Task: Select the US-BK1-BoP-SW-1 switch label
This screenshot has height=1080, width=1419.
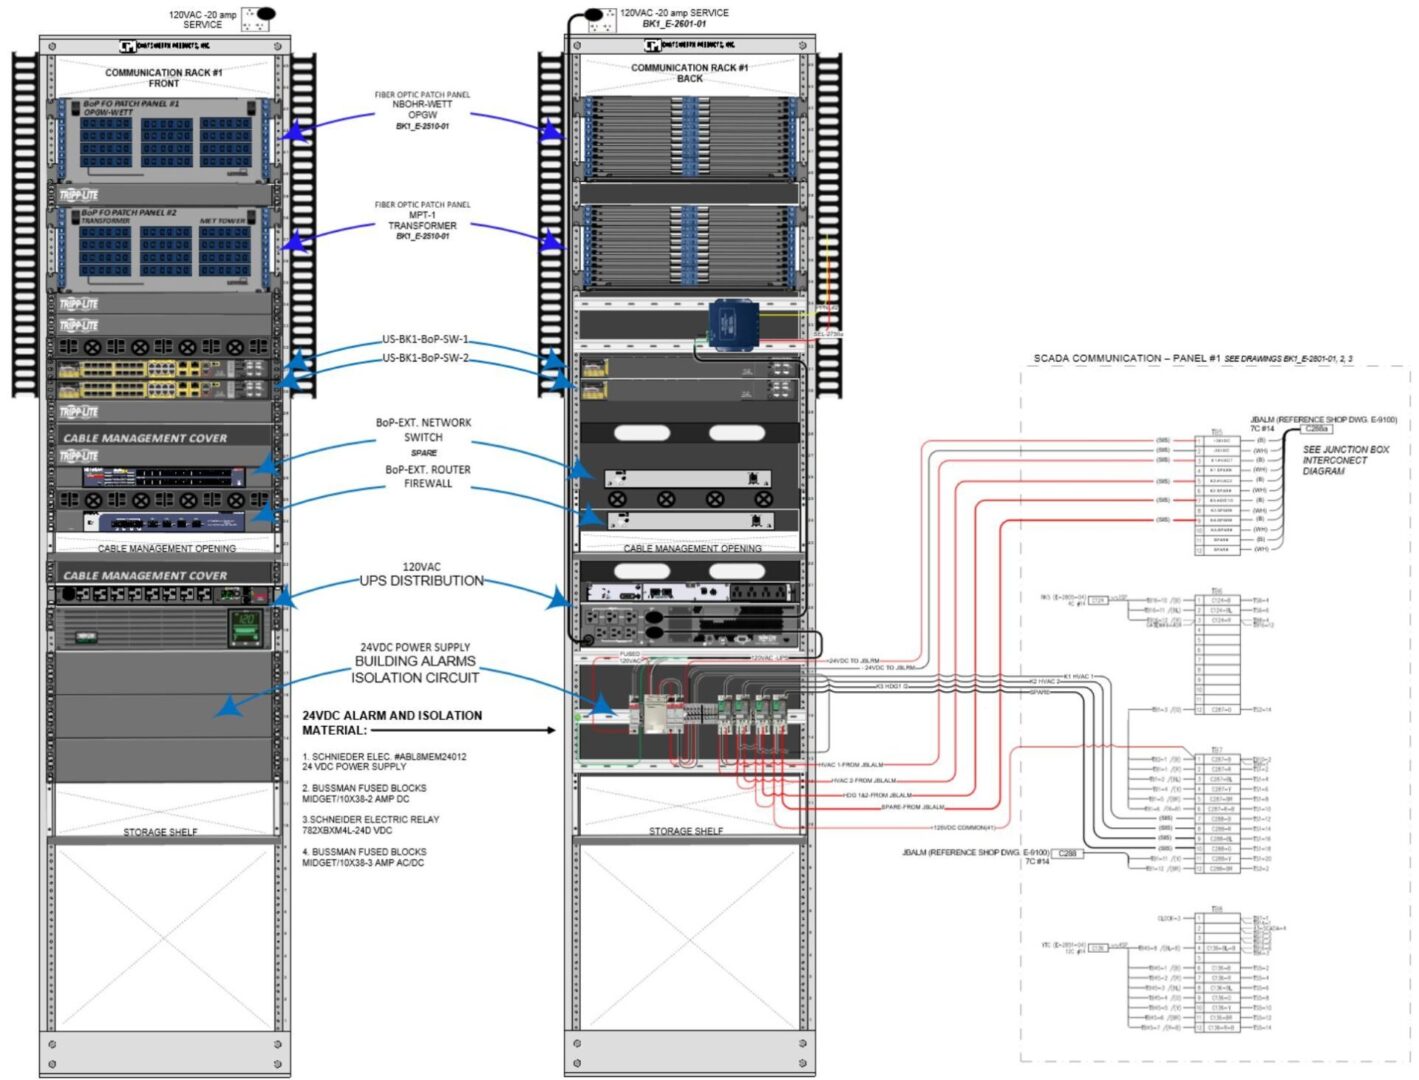Action: point(425,339)
